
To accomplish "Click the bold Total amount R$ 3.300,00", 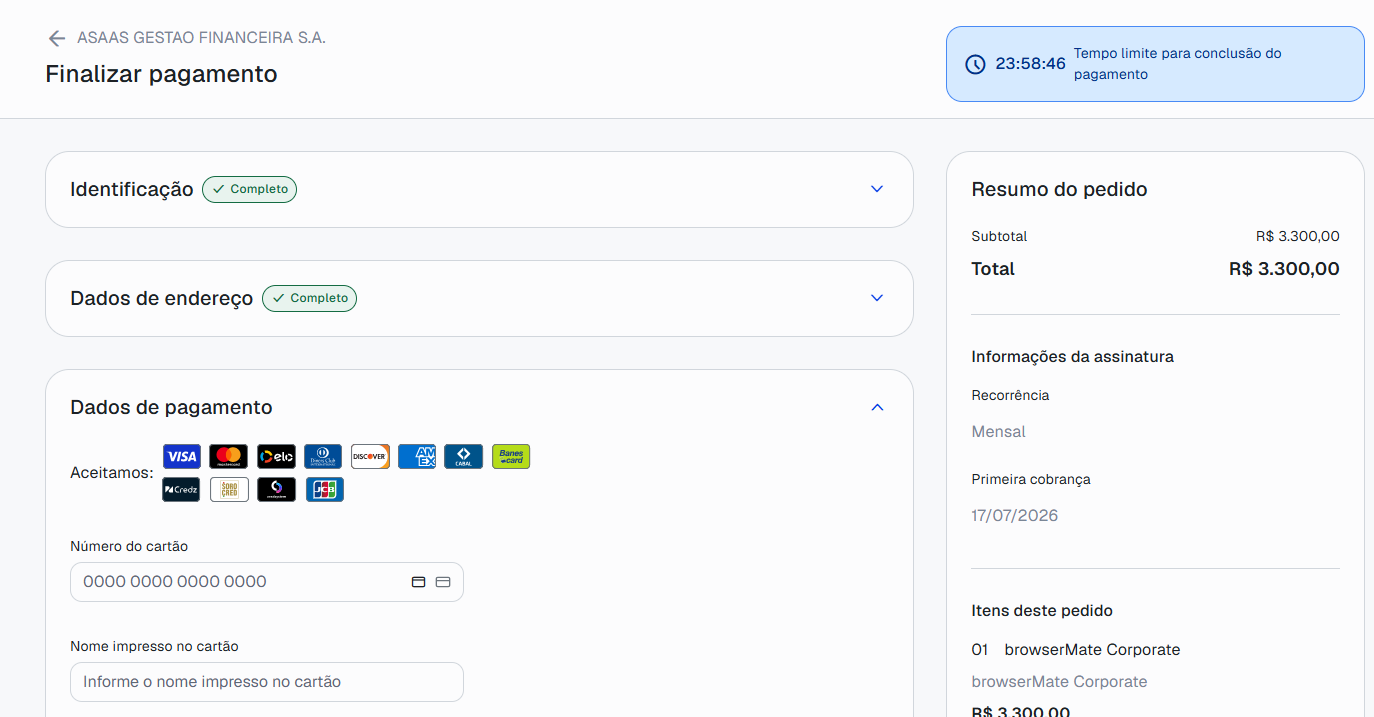I will point(1284,269).
